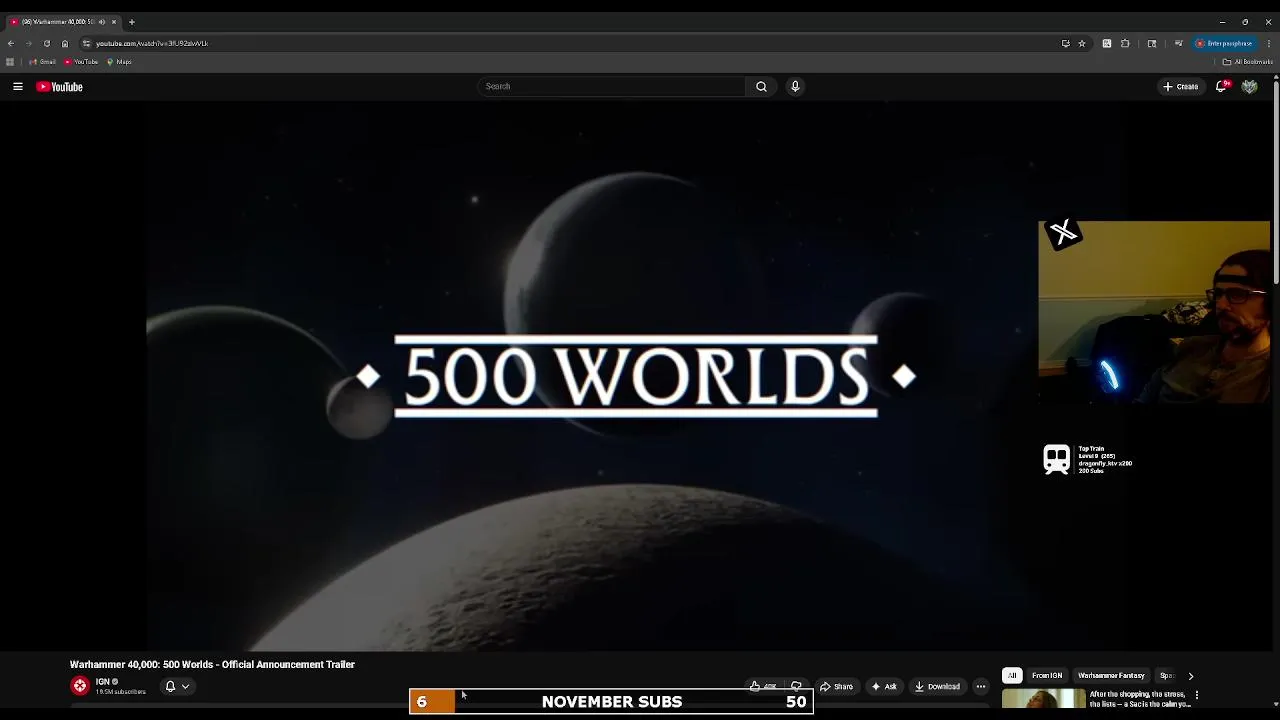The image size is (1280, 720).
Task: Focus the YouTube search field
Action: [612, 87]
